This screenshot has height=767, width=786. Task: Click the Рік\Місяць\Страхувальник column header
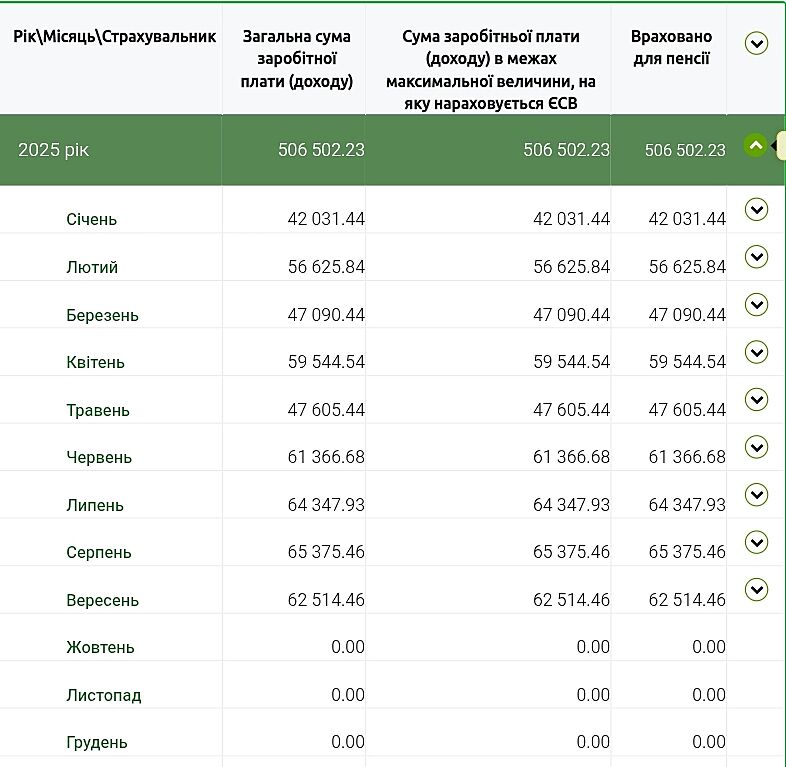[x=114, y=36]
